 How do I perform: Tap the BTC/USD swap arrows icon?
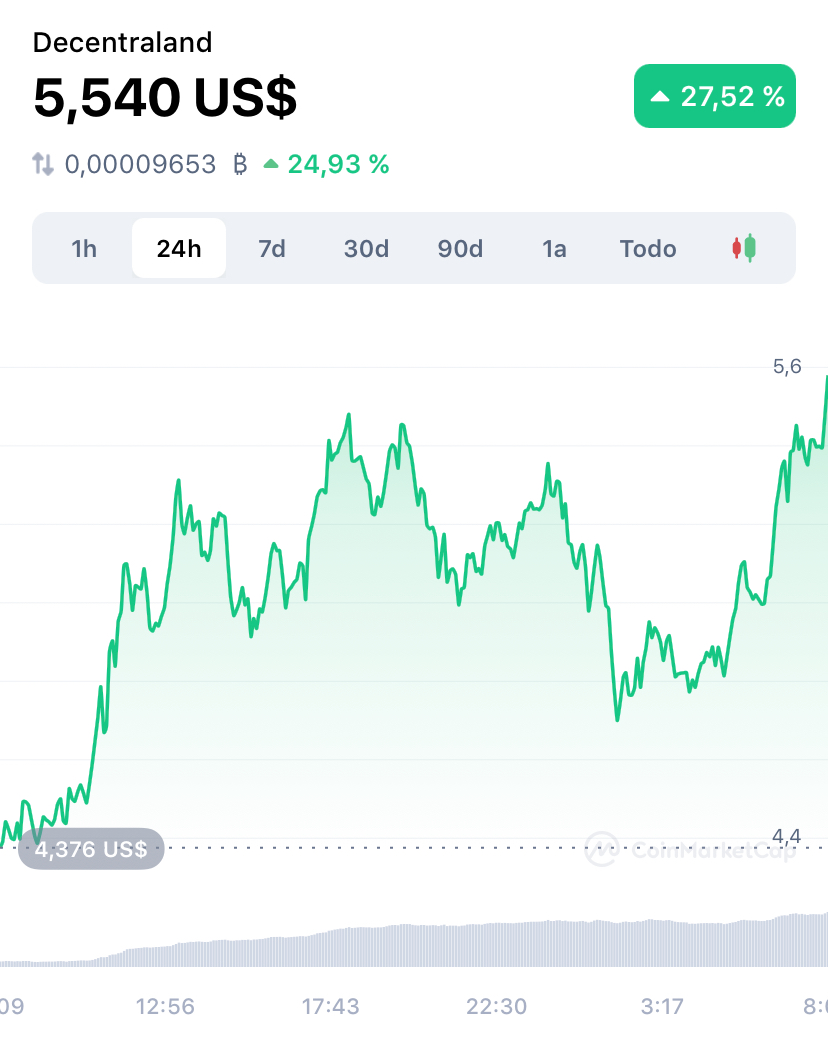click(x=43, y=164)
